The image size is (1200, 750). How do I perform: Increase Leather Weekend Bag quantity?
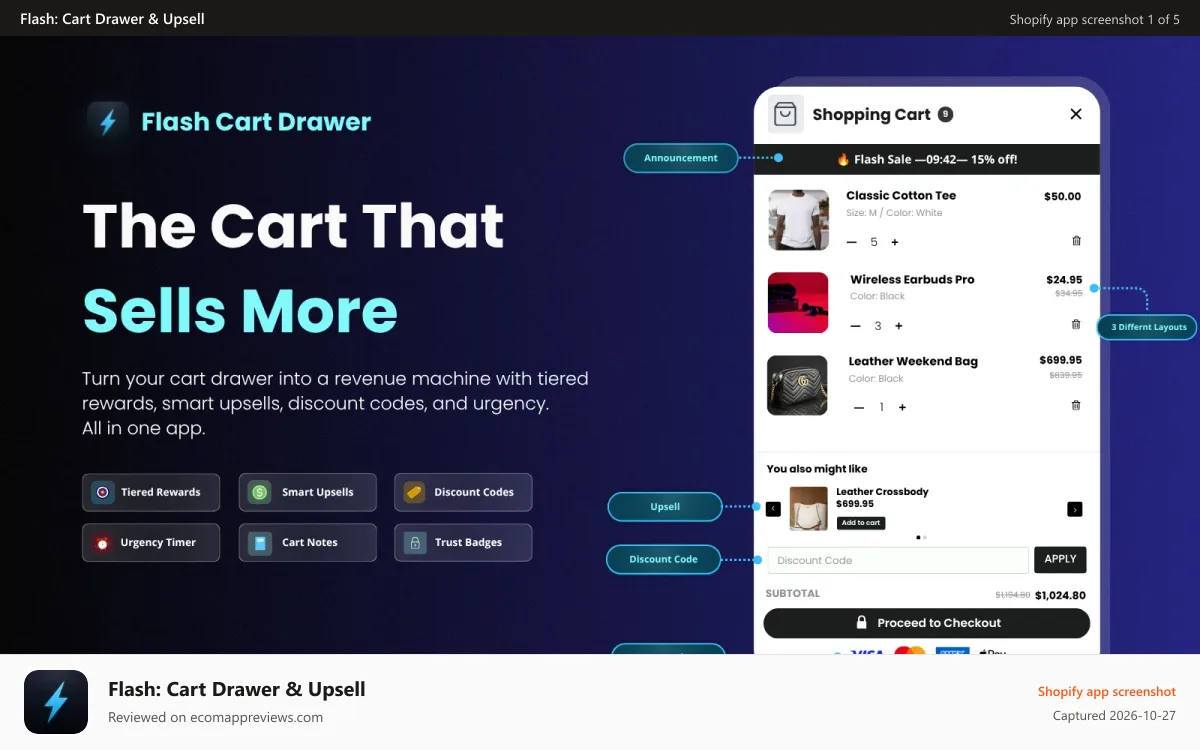pyautogui.click(x=902, y=408)
